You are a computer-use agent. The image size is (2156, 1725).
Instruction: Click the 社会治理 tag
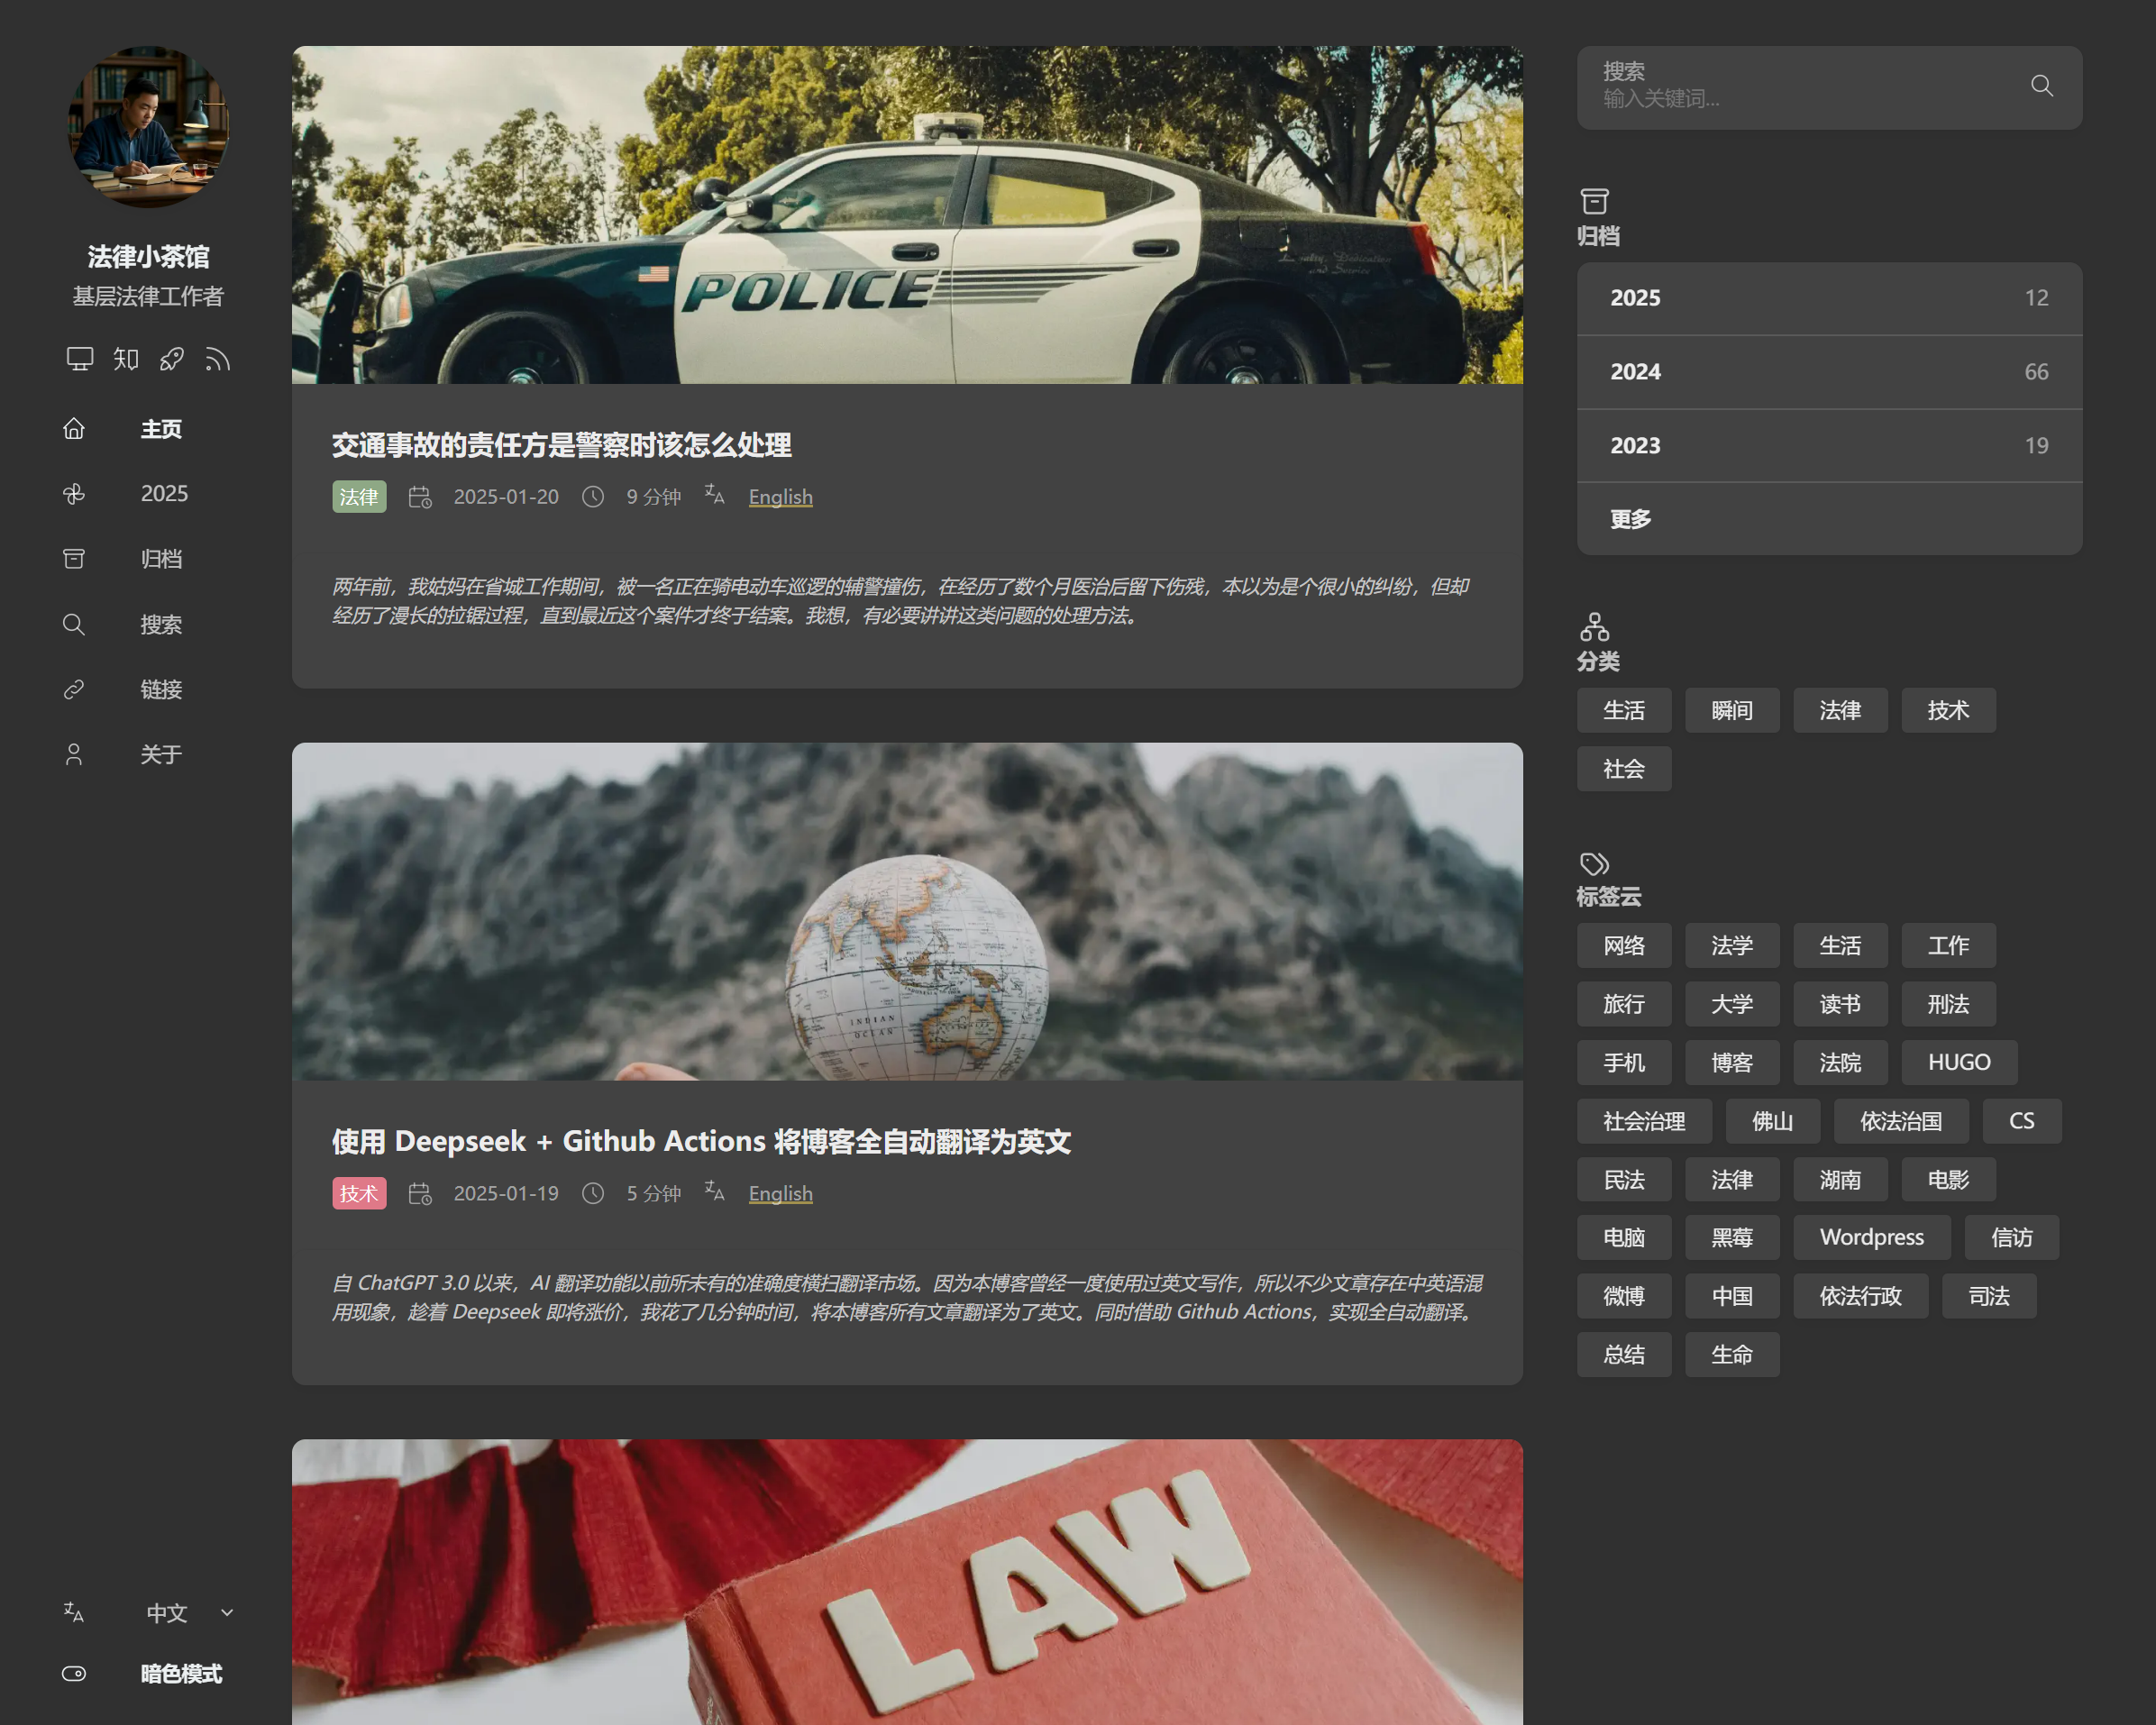[x=1644, y=1121]
